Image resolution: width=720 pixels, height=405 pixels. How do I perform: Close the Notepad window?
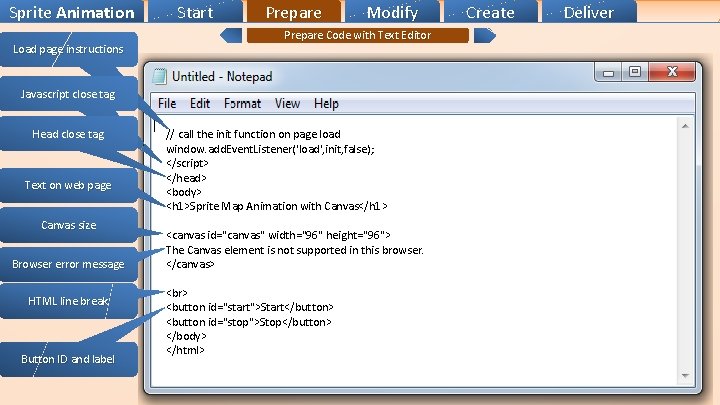point(673,72)
